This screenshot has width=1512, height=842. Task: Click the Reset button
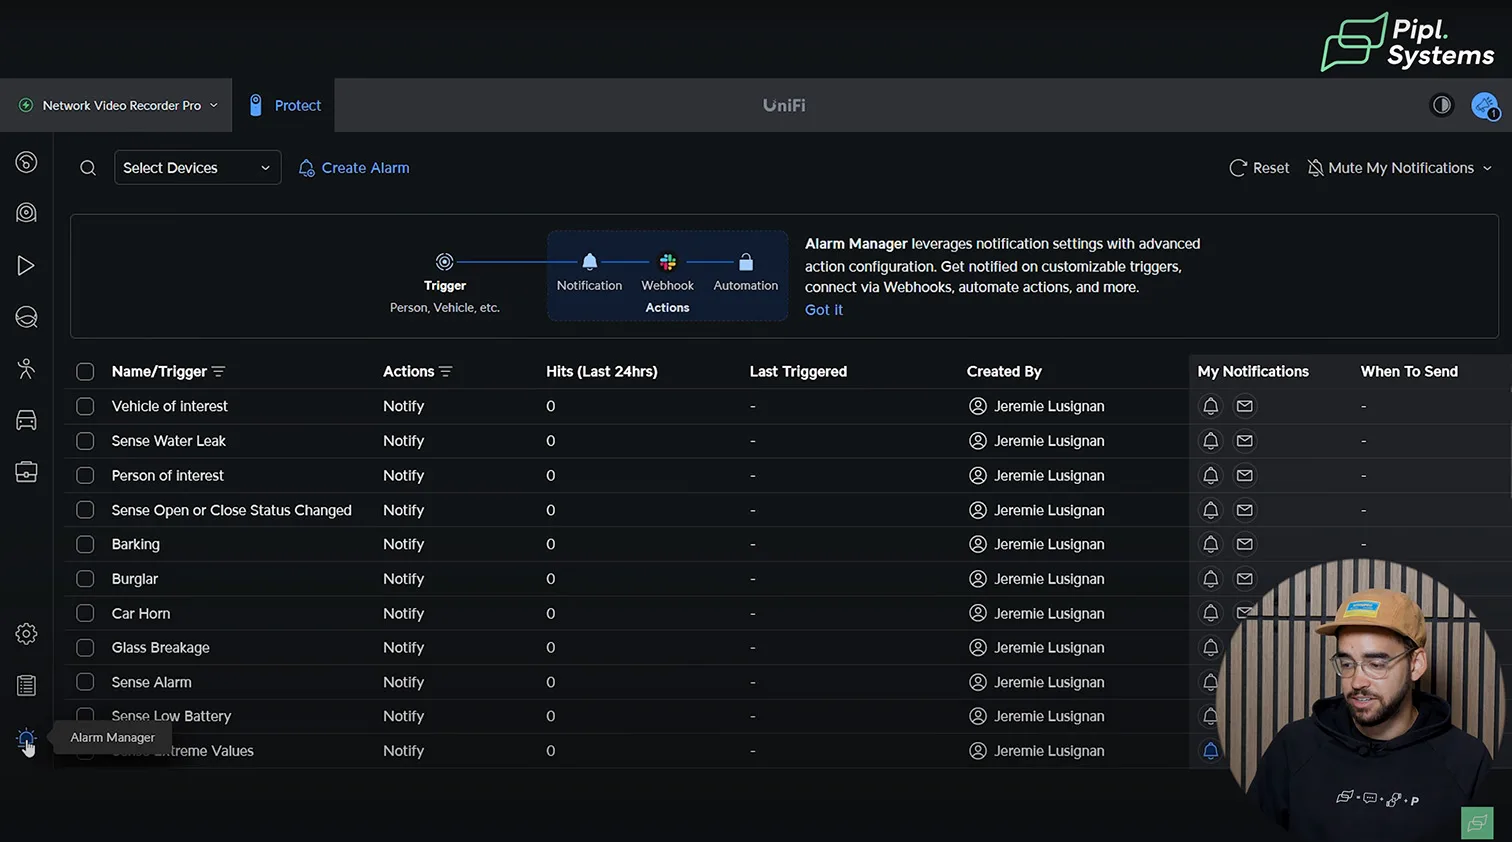pyautogui.click(x=1259, y=168)
